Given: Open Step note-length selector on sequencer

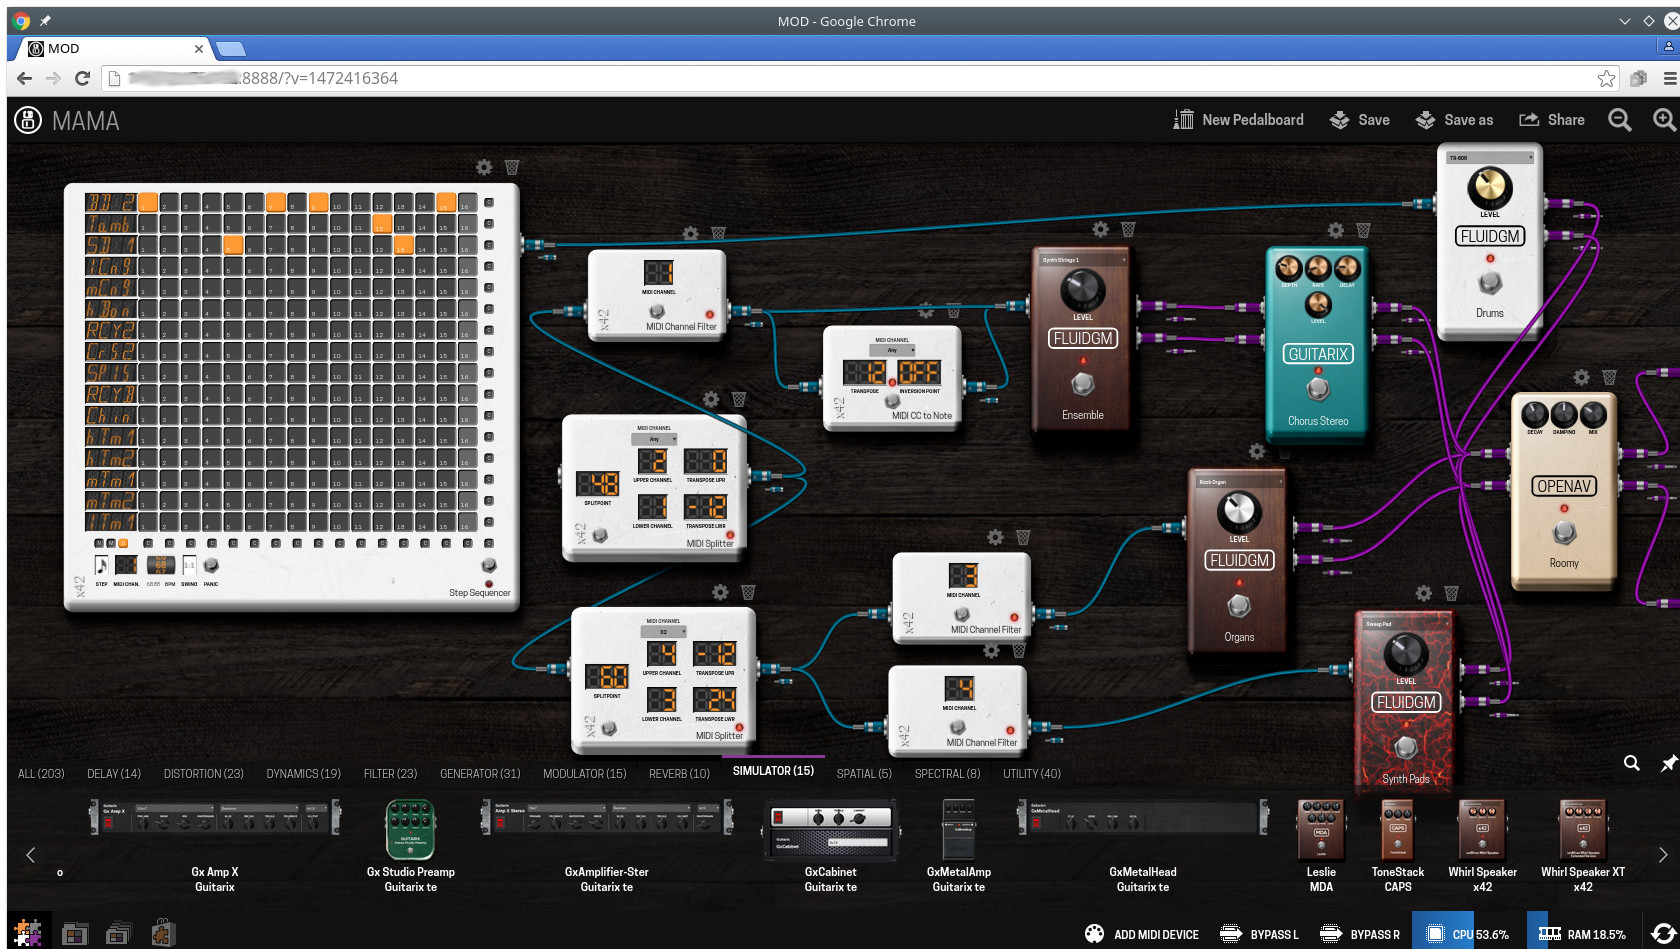Looking at the screenshot, I should 101,565.
